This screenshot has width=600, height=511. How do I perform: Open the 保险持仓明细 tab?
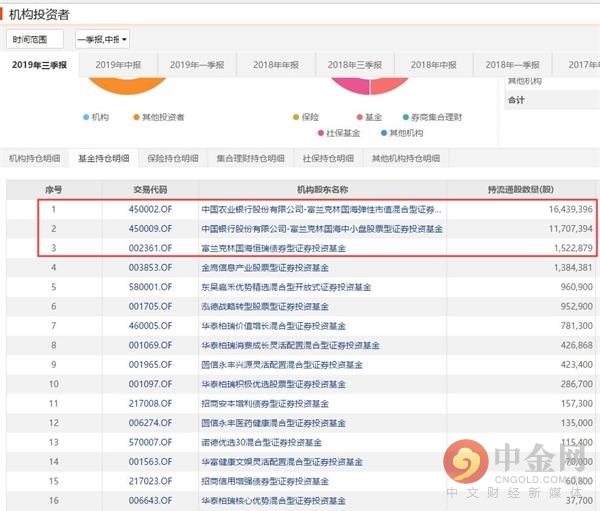[x=173, y=158]
